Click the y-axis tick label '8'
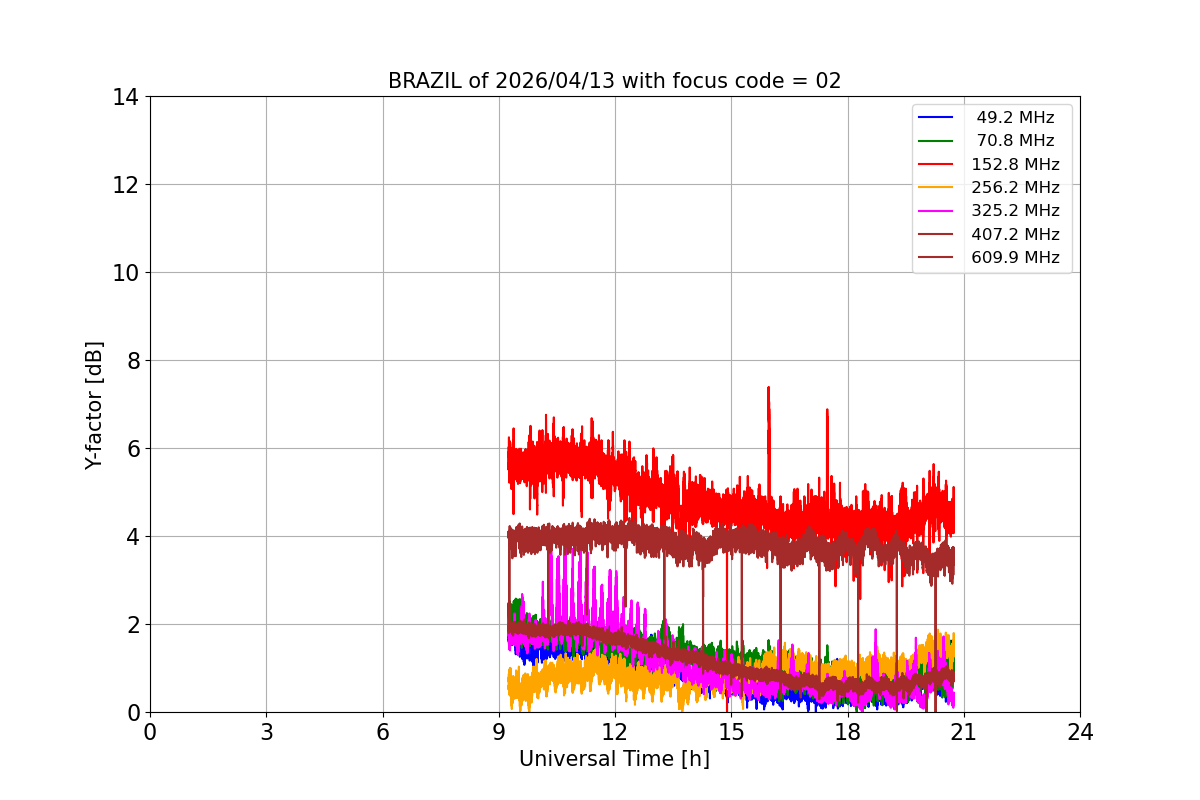Viewport: 1200px width, 800px height. [132, 361]
